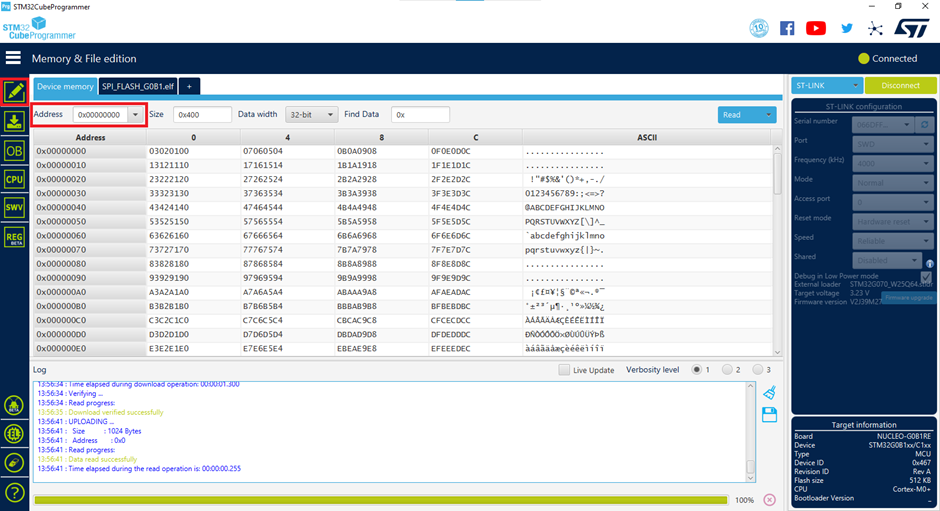
Task: Open the Erasing & Programming download panel
Action: click(x=14, y=122)
